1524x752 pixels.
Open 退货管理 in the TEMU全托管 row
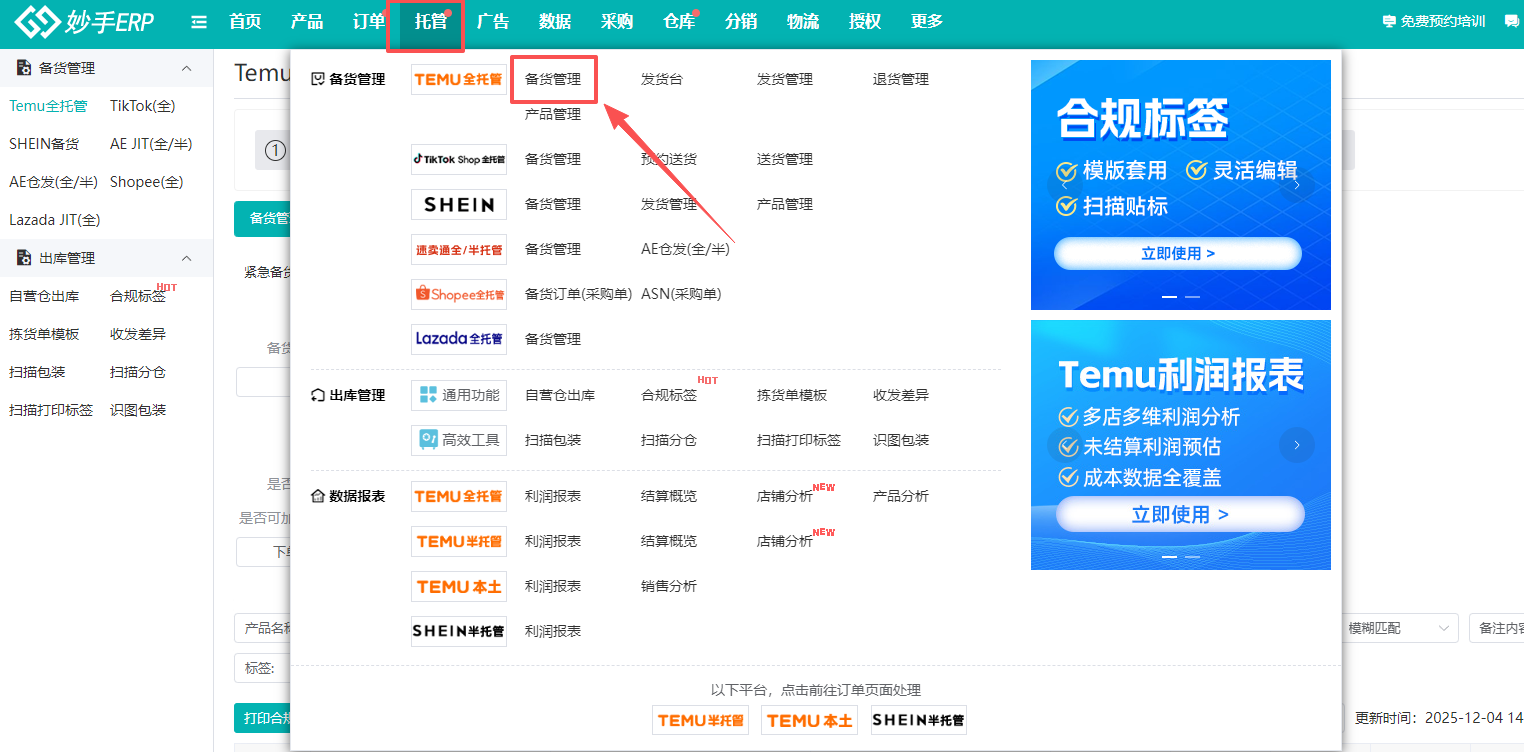pyautogui.click(x=901, y=79)
